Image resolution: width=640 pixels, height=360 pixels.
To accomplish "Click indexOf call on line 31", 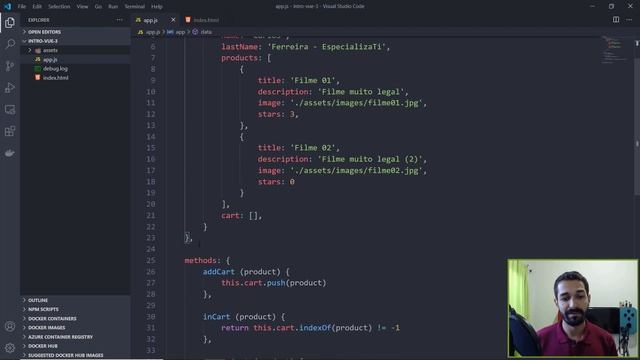I will click(315, 328).
